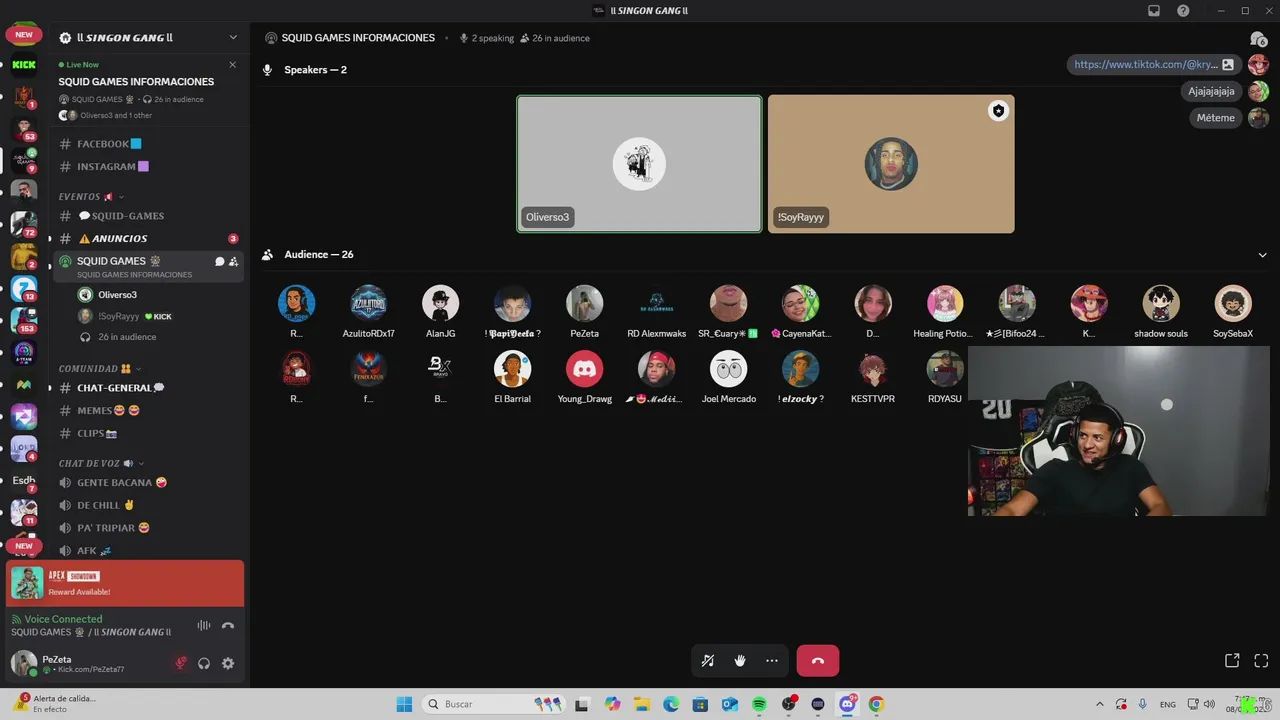Screen dimensions: 1280x720
Task: Open Discord taskbar icon
Action: (x=847, y=704)
